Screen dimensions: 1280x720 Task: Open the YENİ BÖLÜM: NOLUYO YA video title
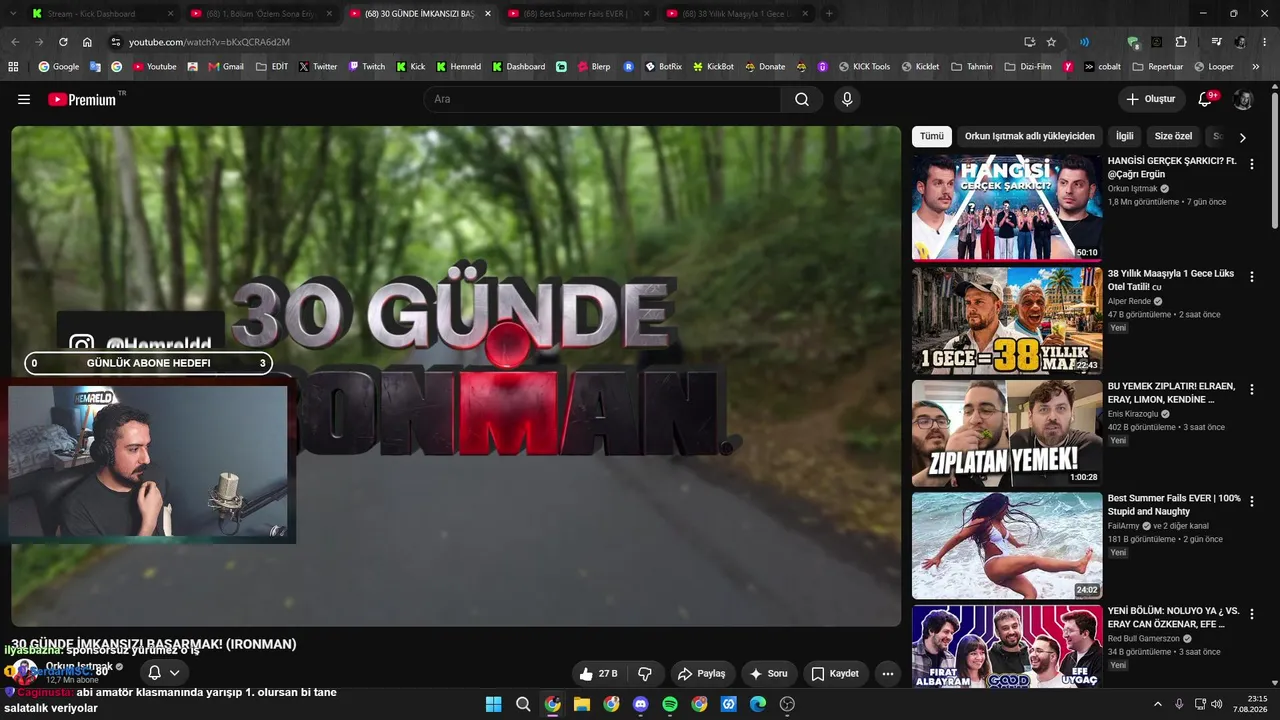pos(1173,617)
